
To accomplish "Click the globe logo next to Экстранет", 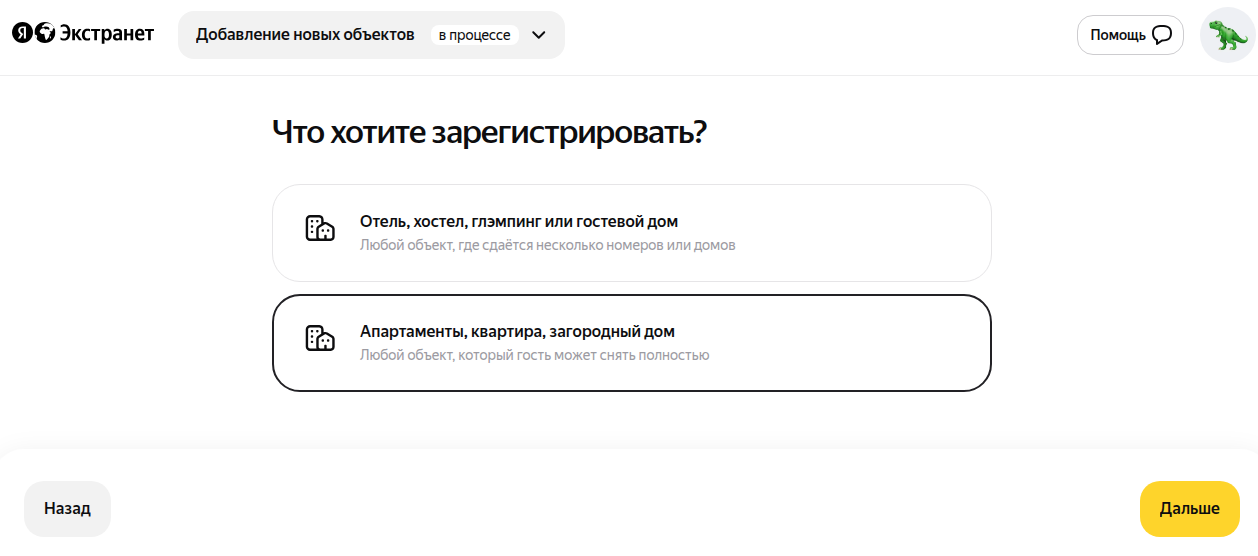I will click(x=45, y=34).
